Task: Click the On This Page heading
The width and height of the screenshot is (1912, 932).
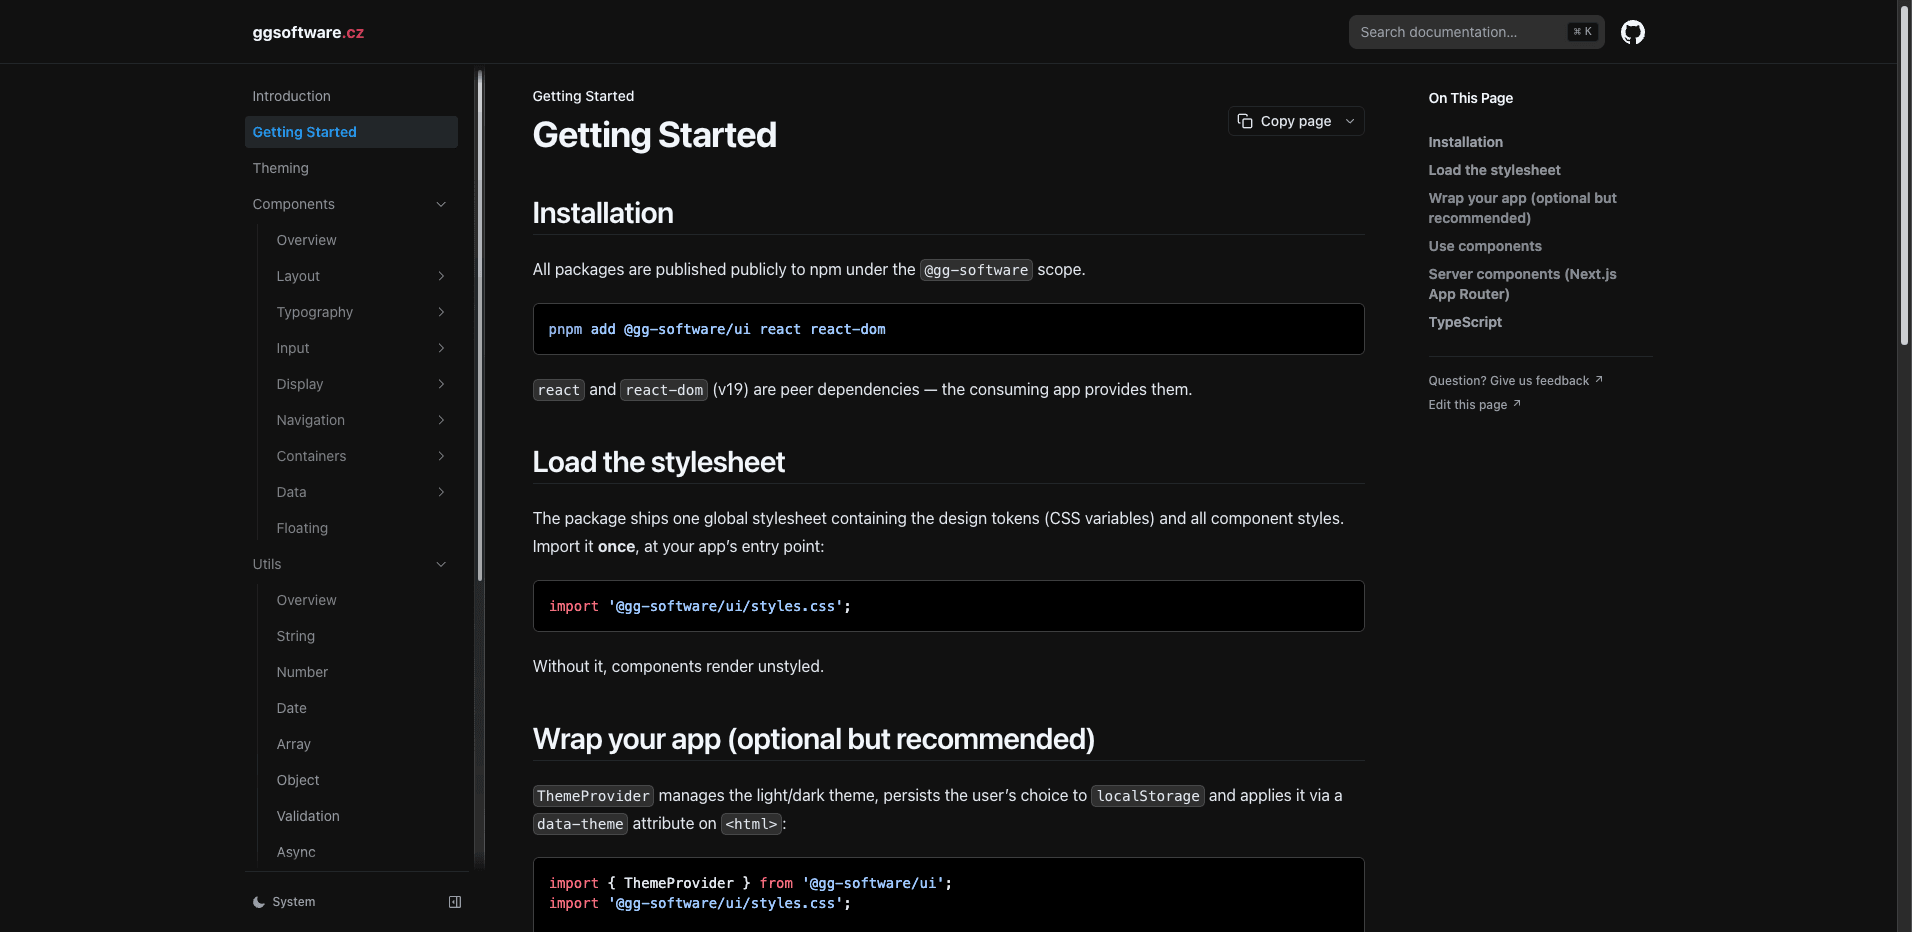Action: (x=1470, y=98)
